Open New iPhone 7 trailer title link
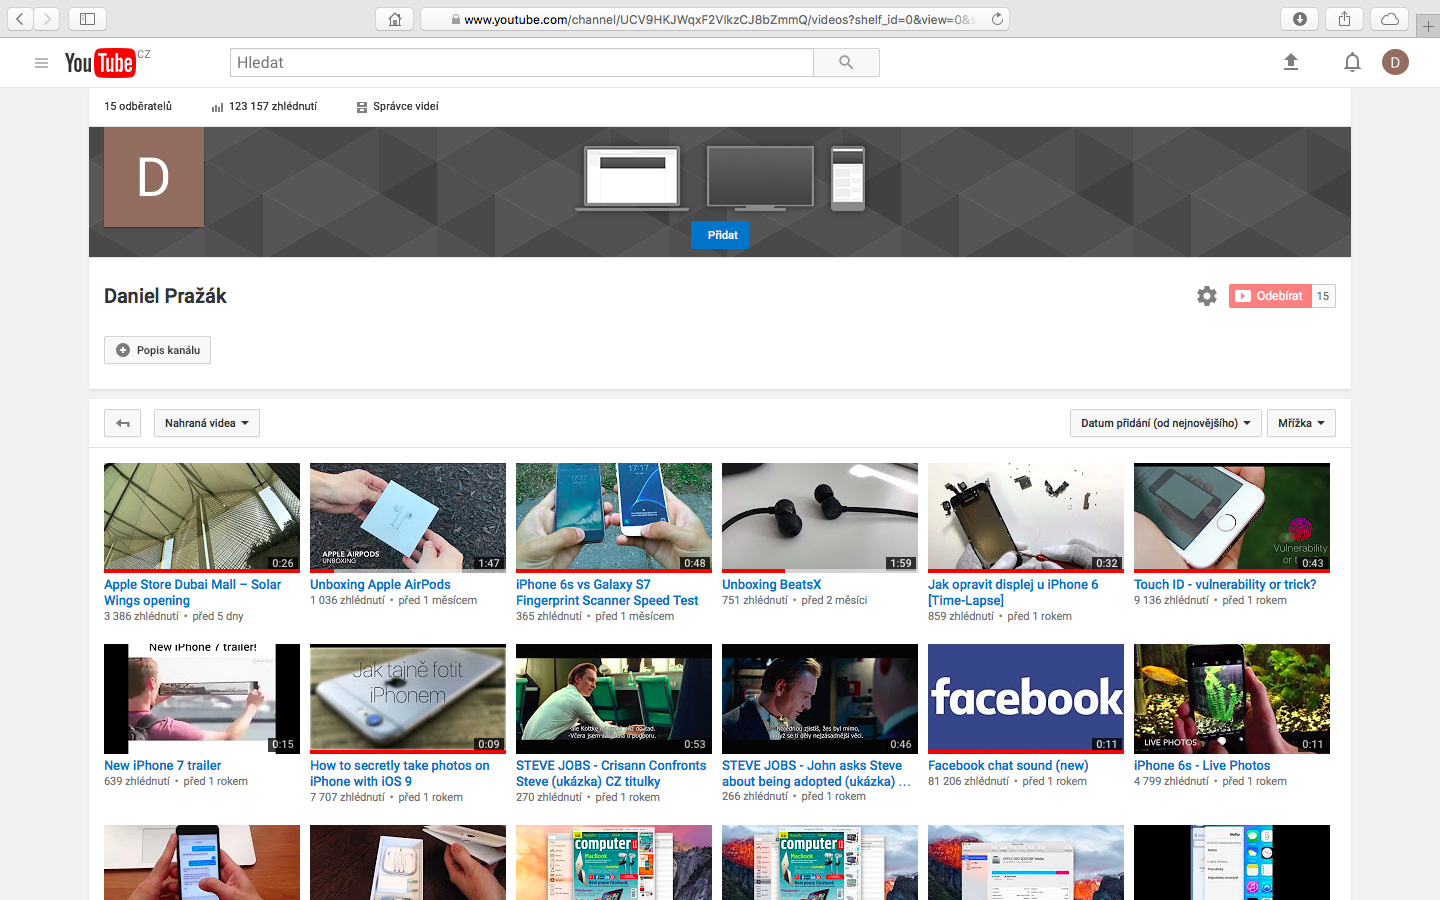The height and width of the screenshot is (900, 1440). click(163, 765)
